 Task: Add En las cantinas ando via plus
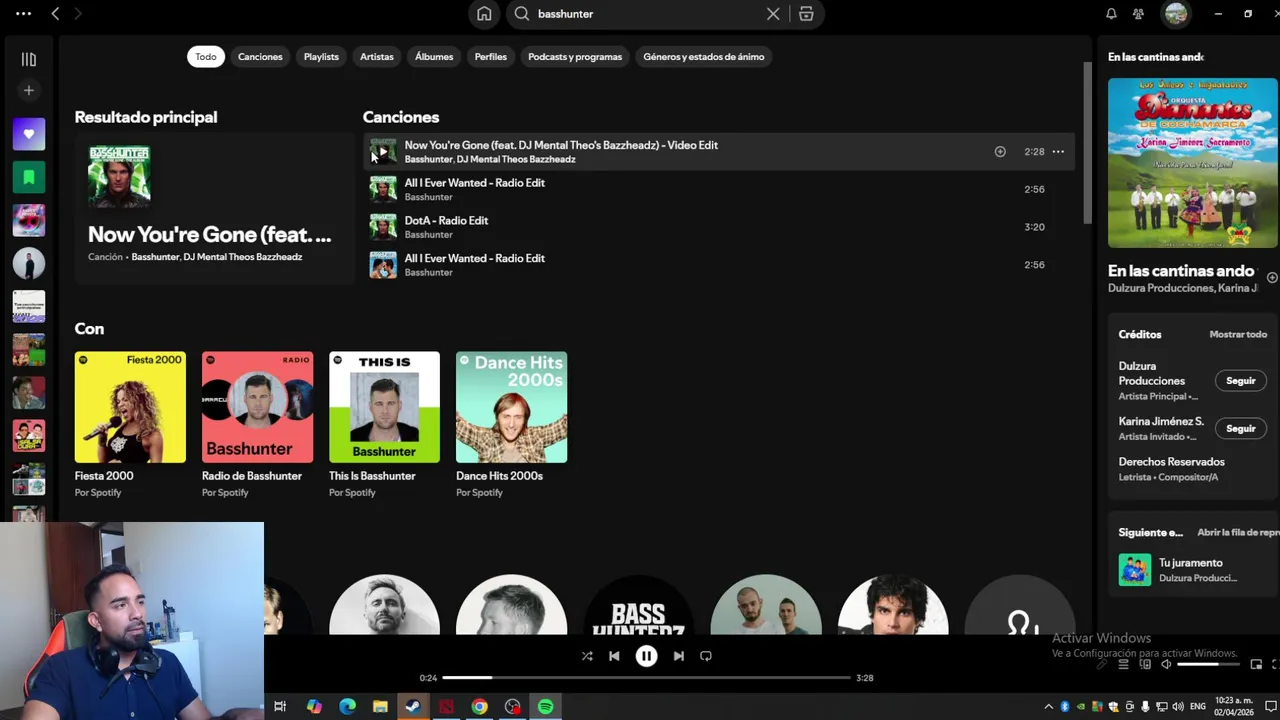tap(1272, 278)
